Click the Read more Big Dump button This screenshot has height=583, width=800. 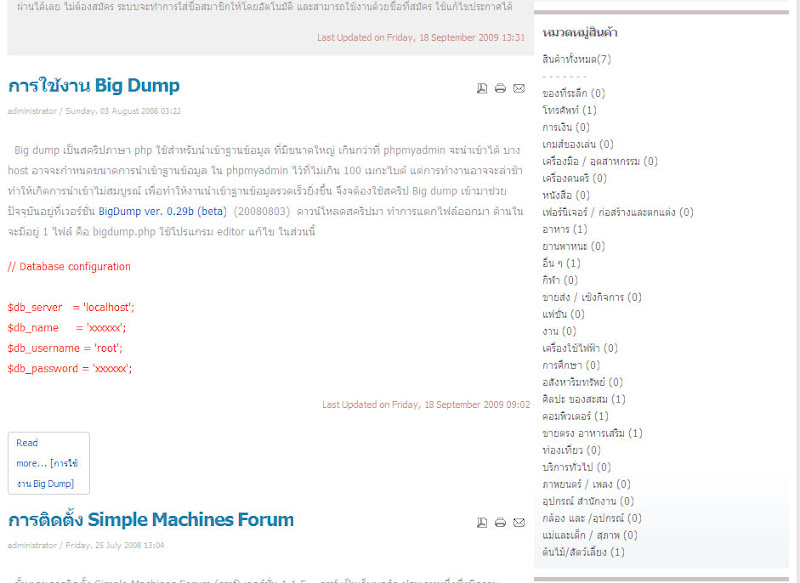point(48,463)
